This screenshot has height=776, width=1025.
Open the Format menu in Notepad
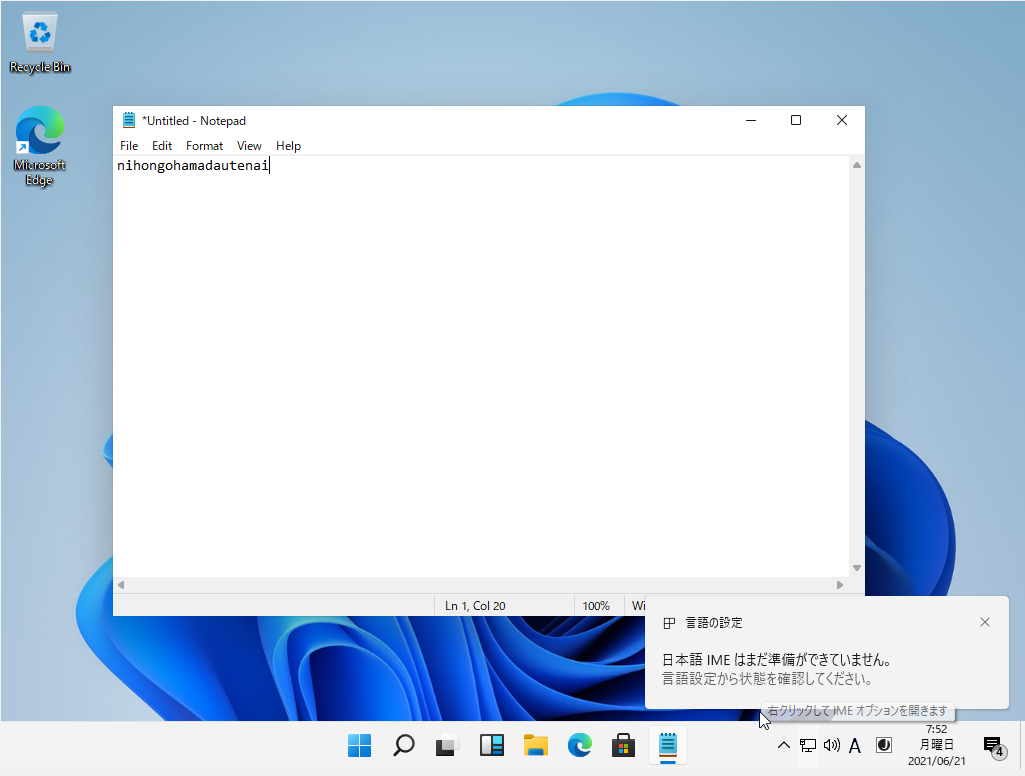tap(204, 146)
